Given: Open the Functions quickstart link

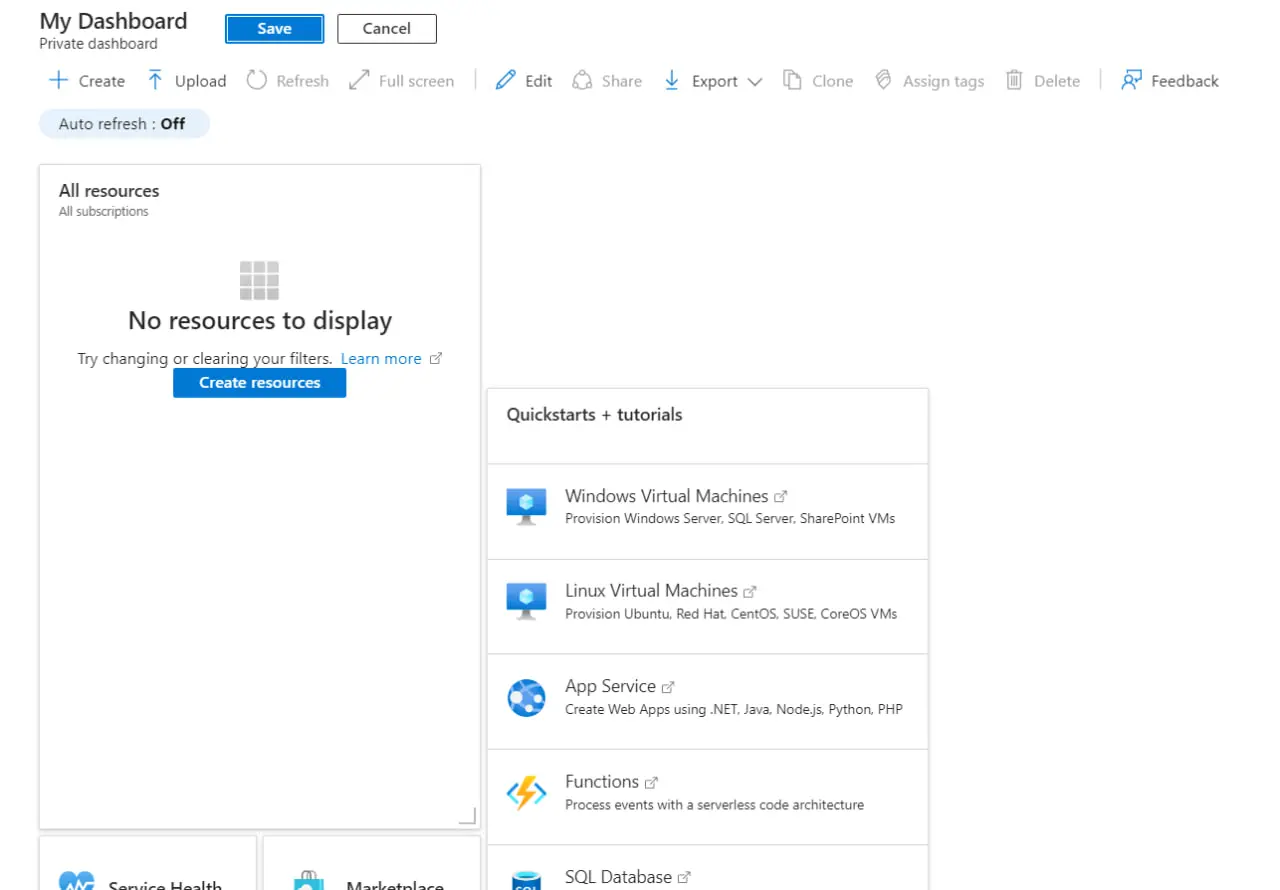Looking at the screenshot, I should pos(602,781).
